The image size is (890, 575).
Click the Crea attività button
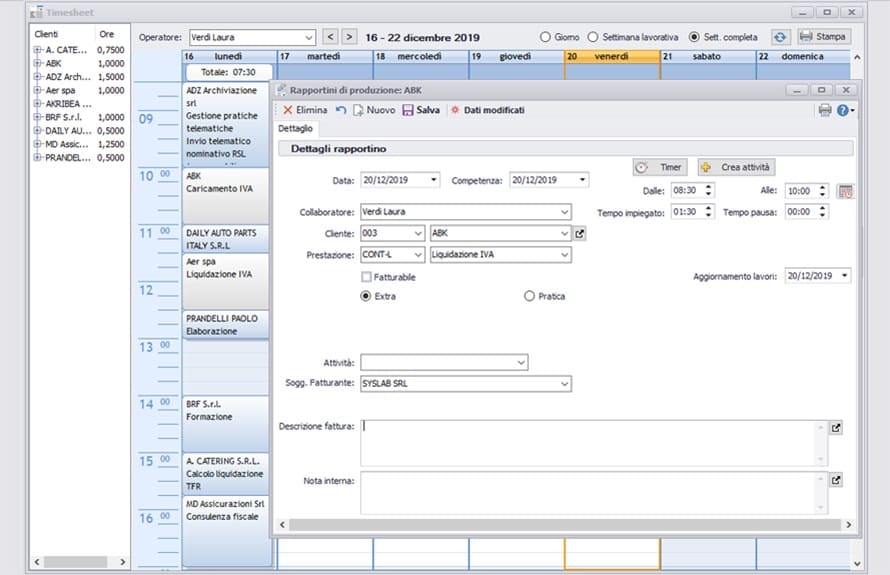pos(737,167)
